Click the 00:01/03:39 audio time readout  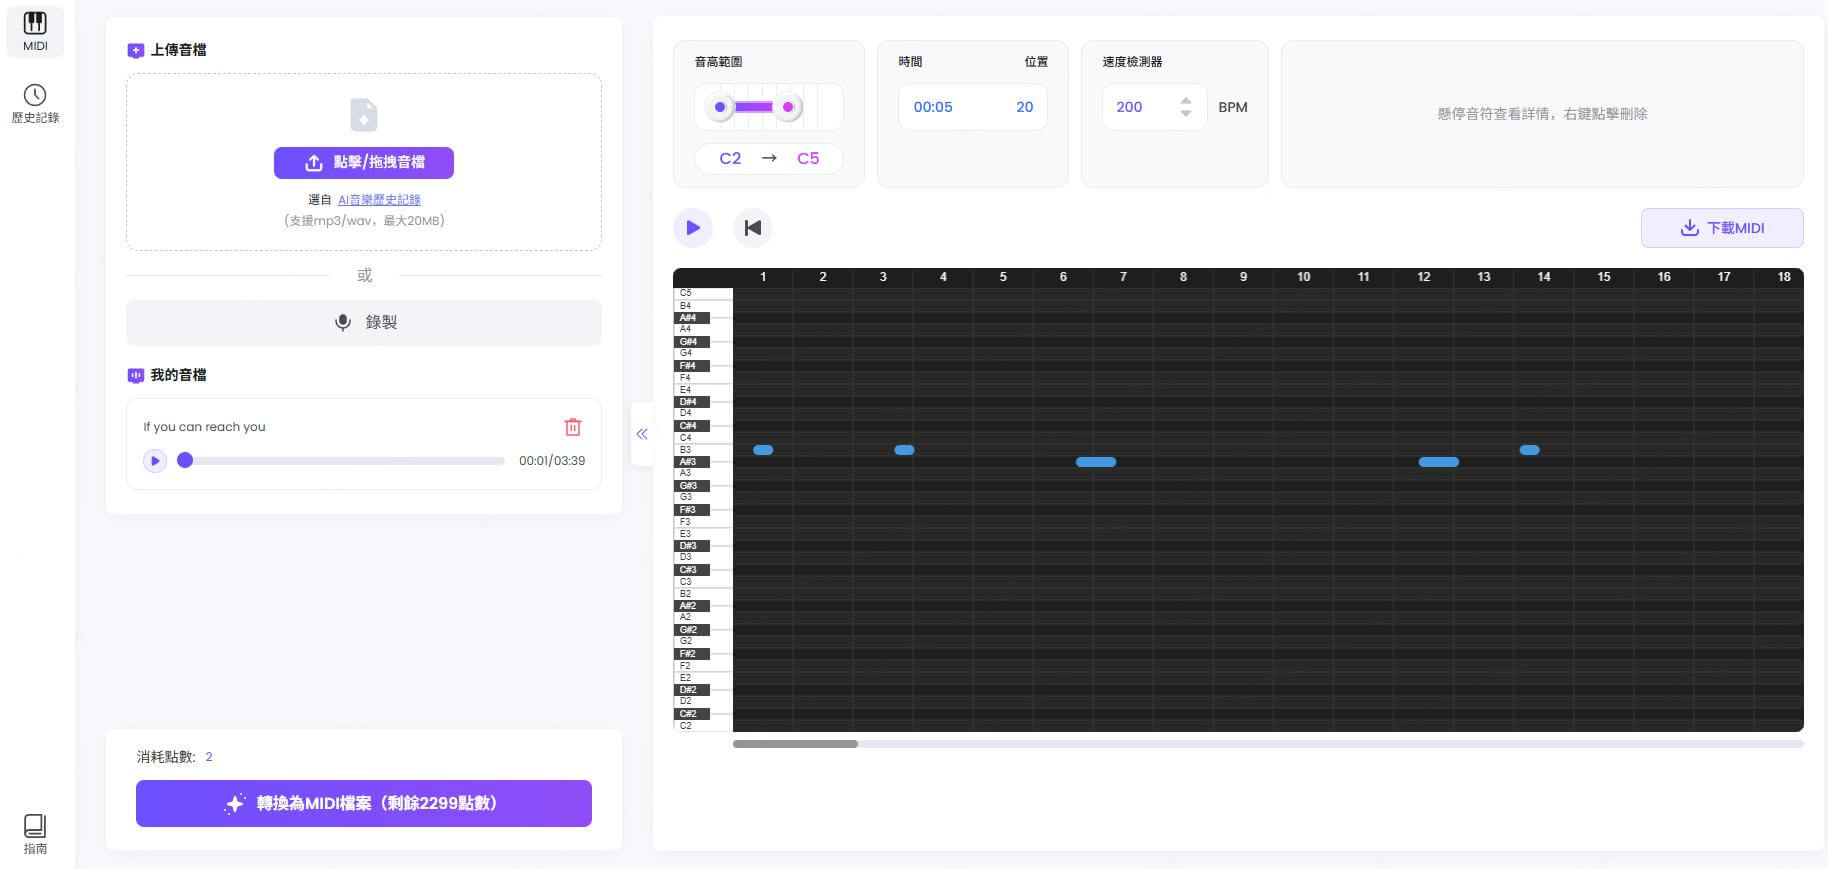point(552,461)
